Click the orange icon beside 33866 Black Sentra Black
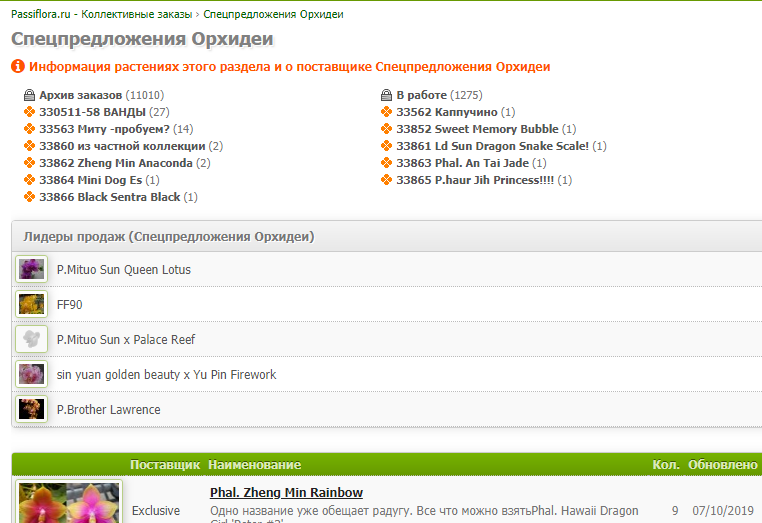This screenshot has height=523, width=762. 29,197
